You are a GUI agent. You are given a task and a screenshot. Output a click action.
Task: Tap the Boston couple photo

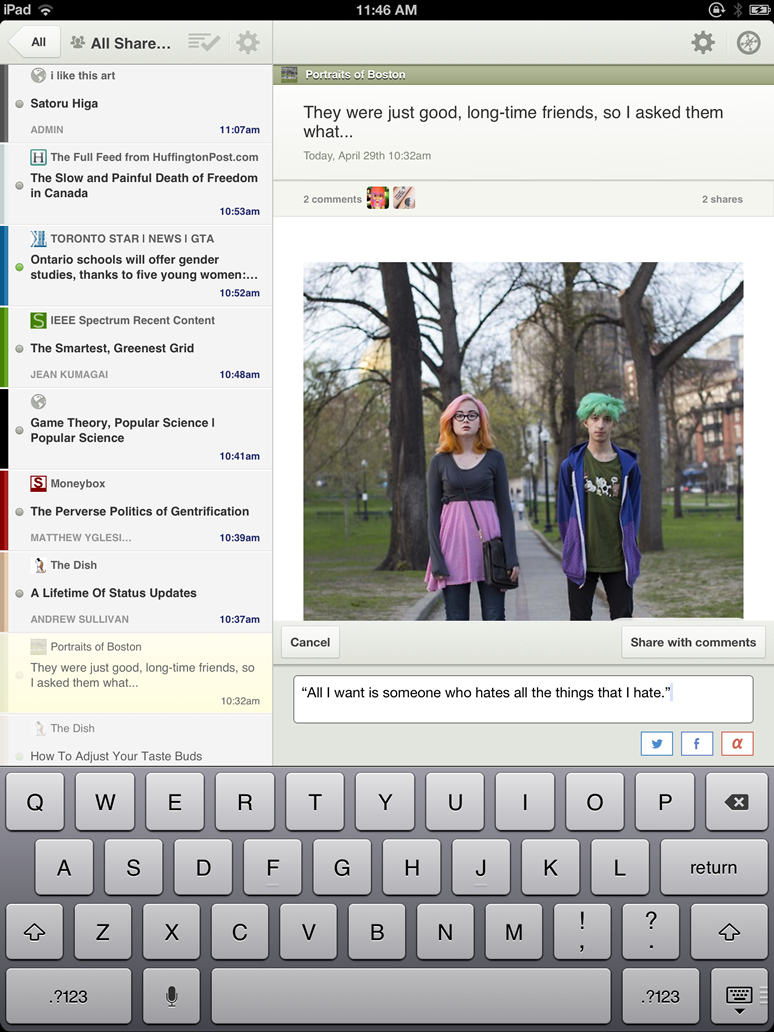tap(523, 440)
